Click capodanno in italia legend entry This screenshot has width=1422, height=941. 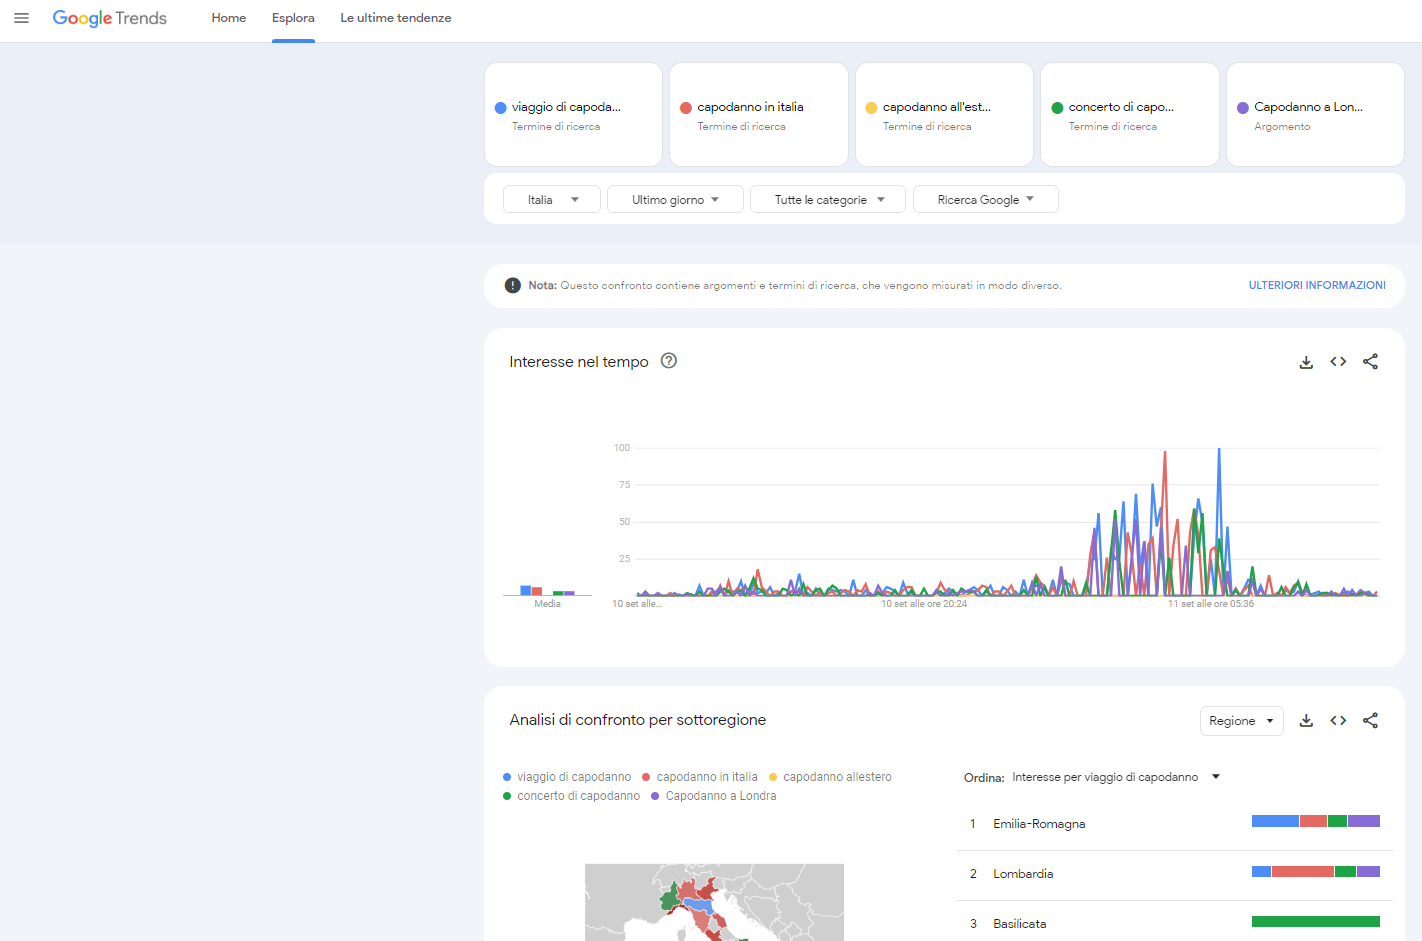click(x=700, y=777)
